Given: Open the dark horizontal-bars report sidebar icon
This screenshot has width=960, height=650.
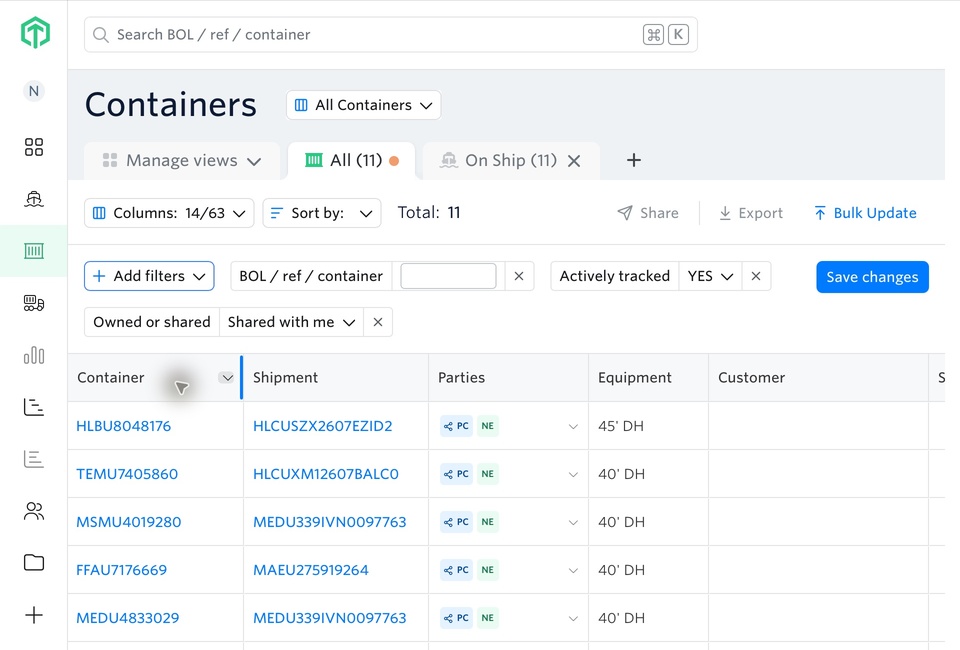Looking at the screenshot, I should click(x=34, y=407).
